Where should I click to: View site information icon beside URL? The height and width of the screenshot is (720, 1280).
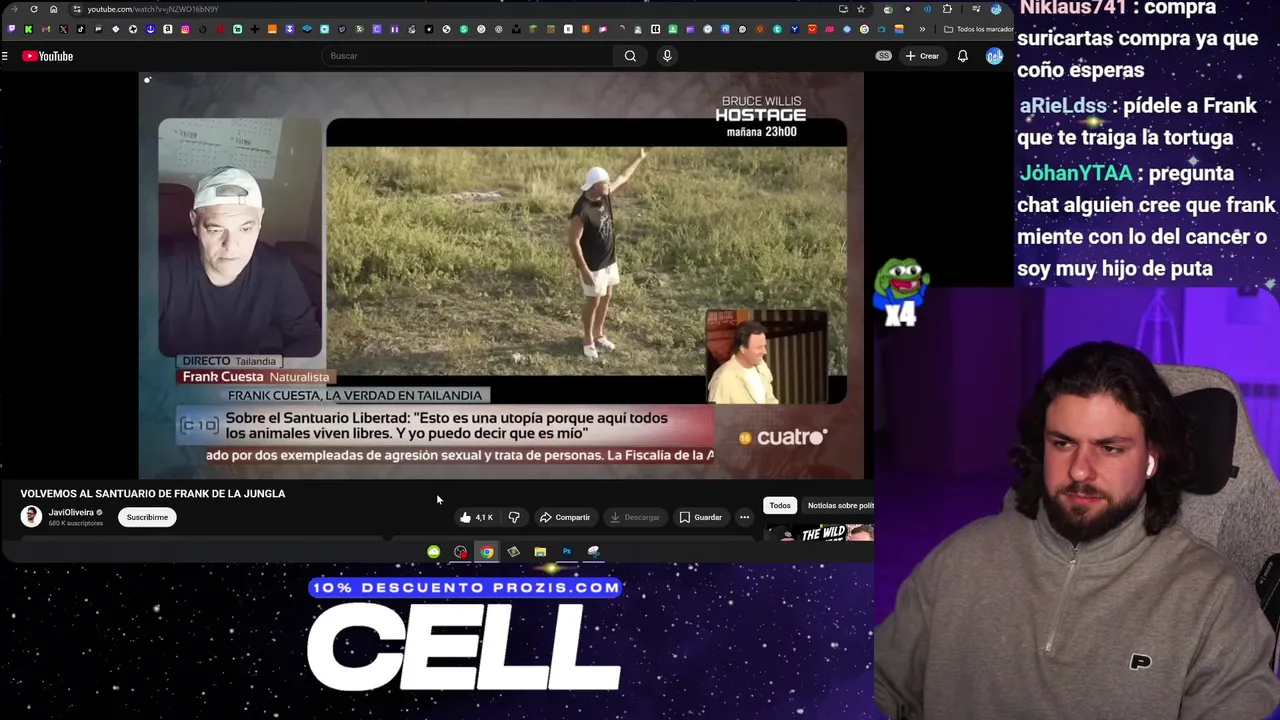point(76,9)
